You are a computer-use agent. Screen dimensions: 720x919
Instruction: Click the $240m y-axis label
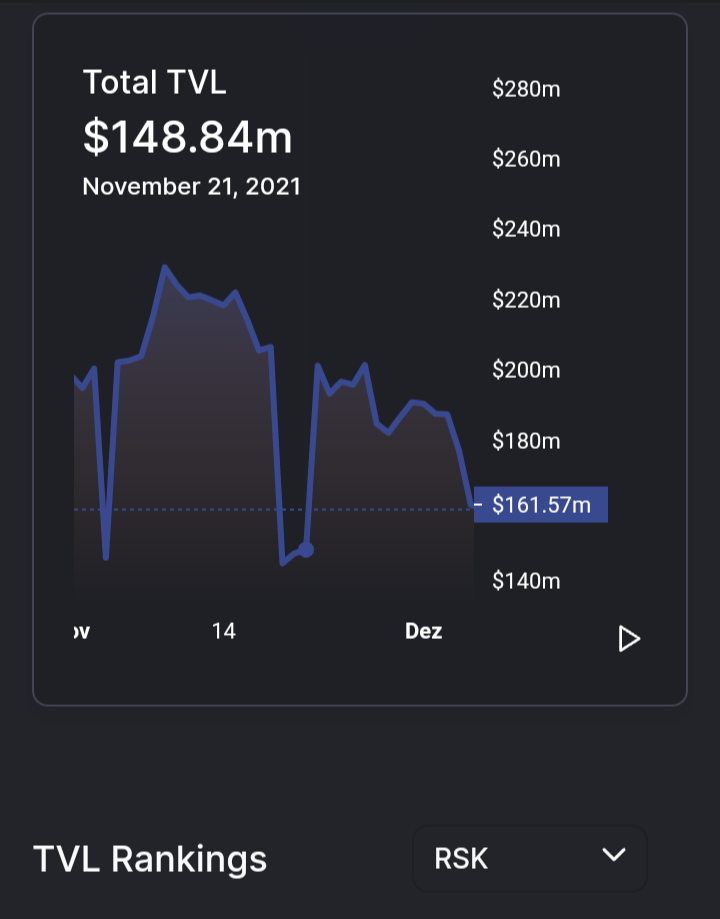[x=526, y=229]
